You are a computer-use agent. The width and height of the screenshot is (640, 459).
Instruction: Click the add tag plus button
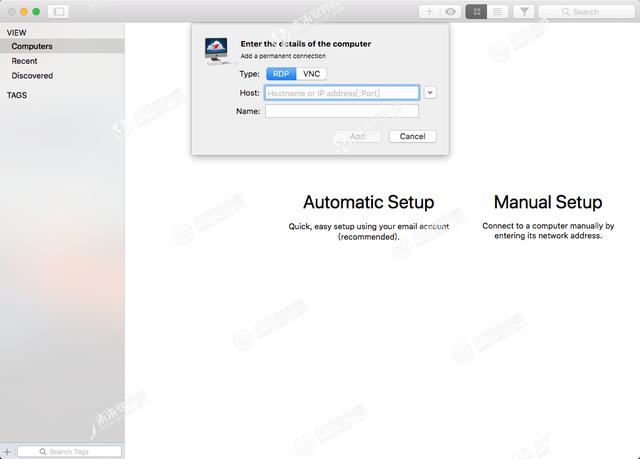click(x=8, y=451)
